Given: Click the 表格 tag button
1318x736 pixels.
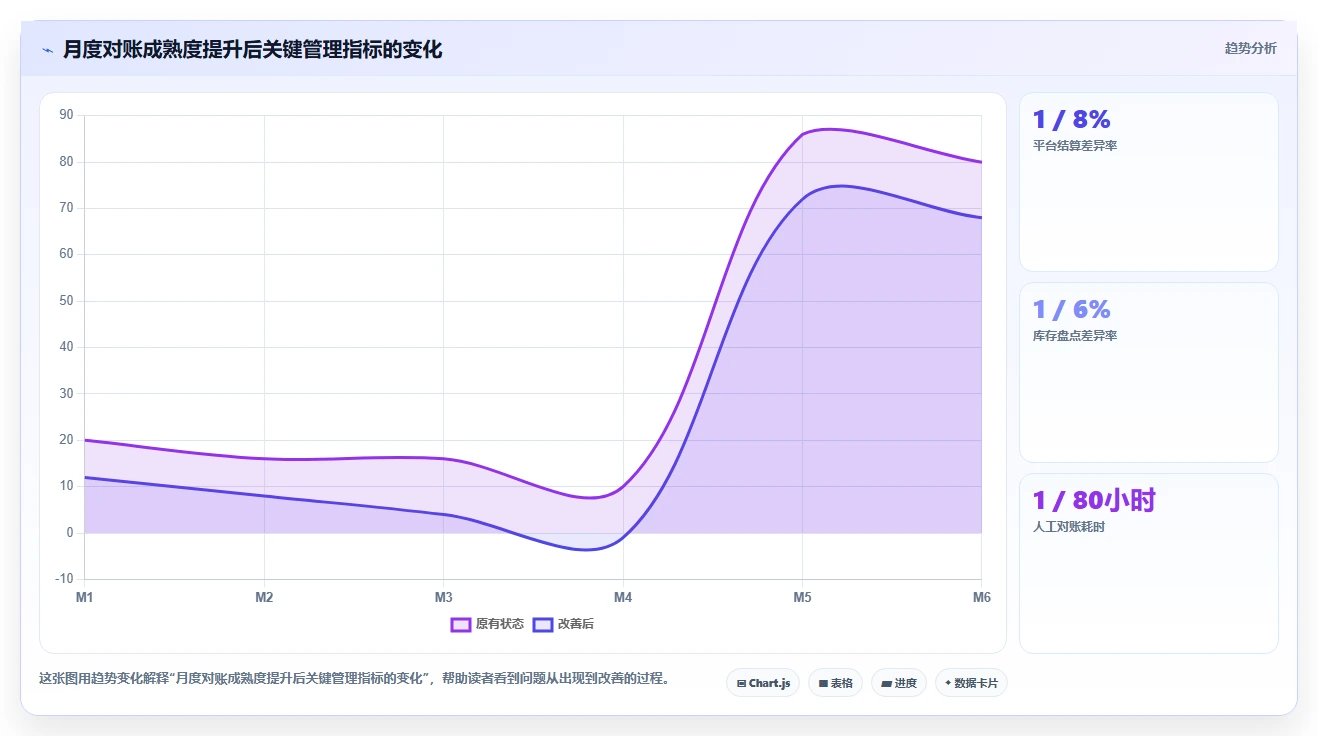Looking at the screenshot, I should [835, 683].
